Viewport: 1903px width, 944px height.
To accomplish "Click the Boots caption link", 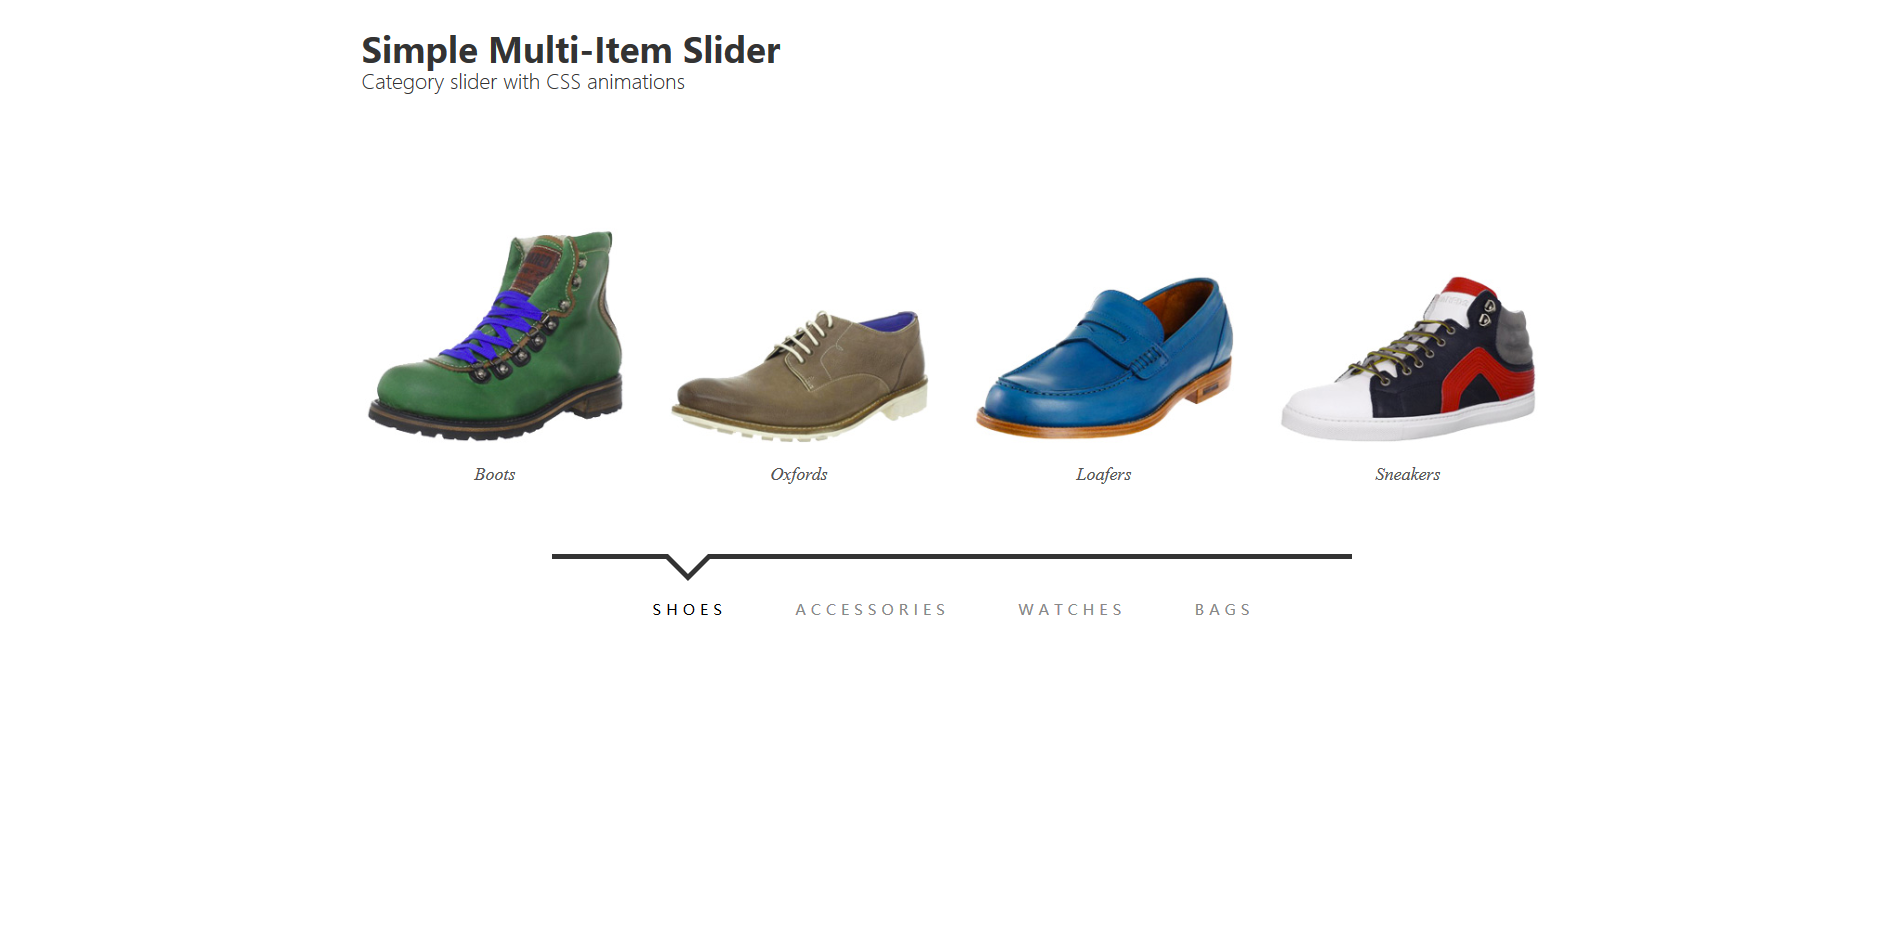I will [x=495, y=474].
